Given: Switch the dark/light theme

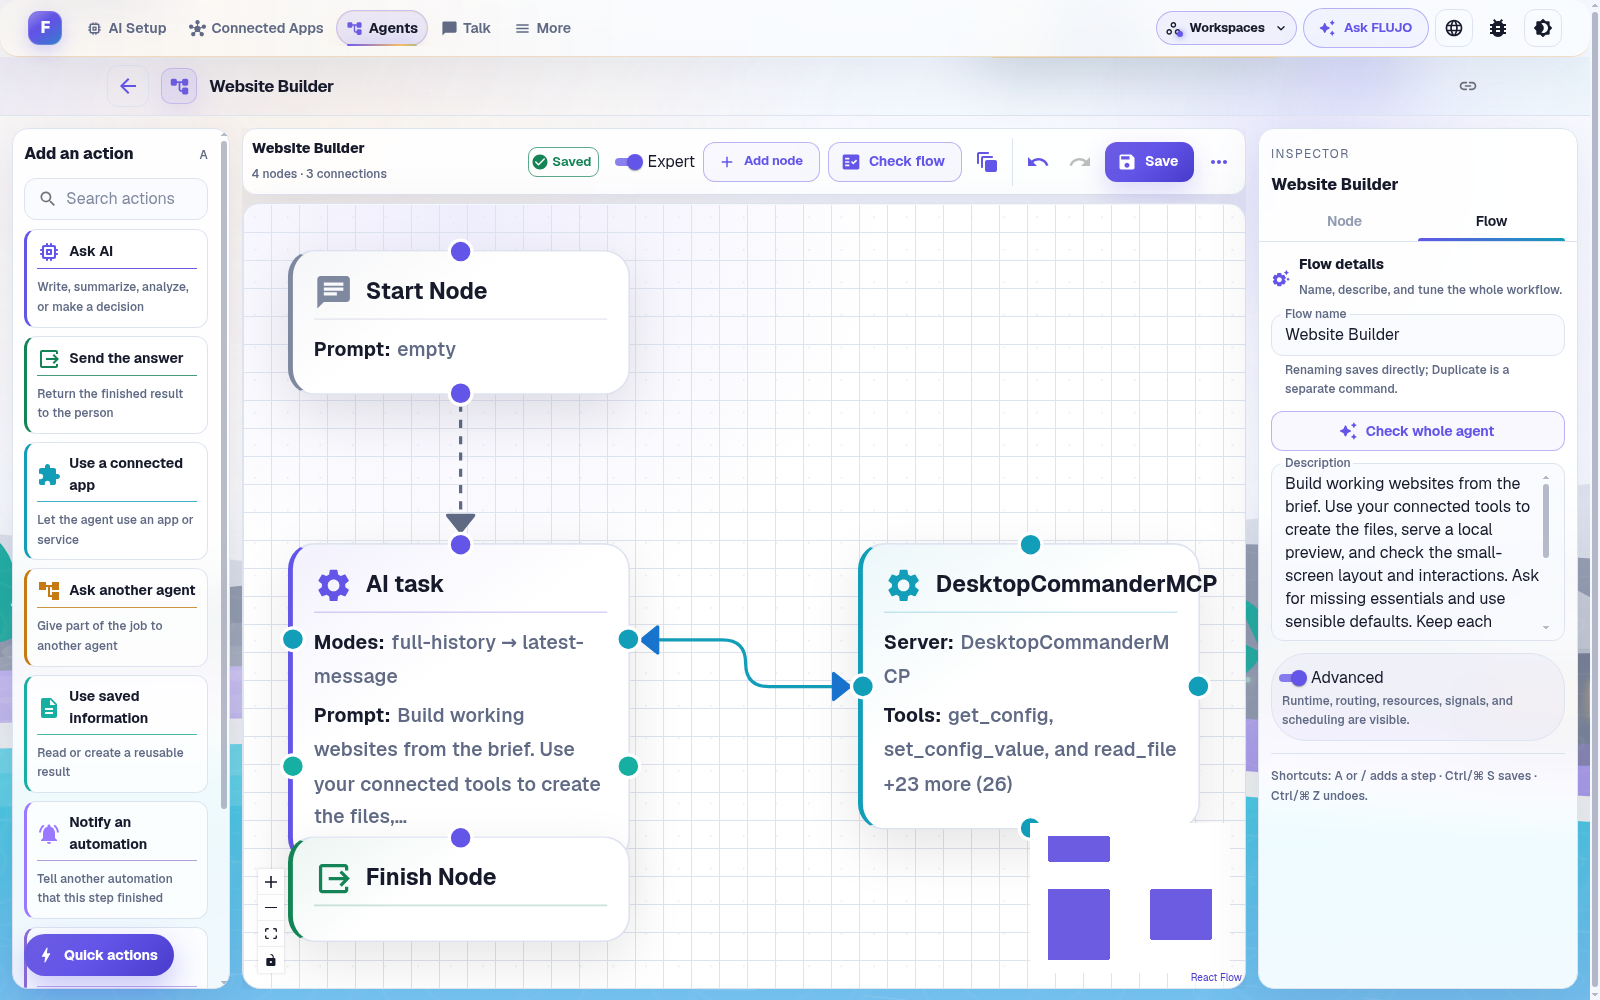Looking at the screenshot, I should pos(1543,28).
